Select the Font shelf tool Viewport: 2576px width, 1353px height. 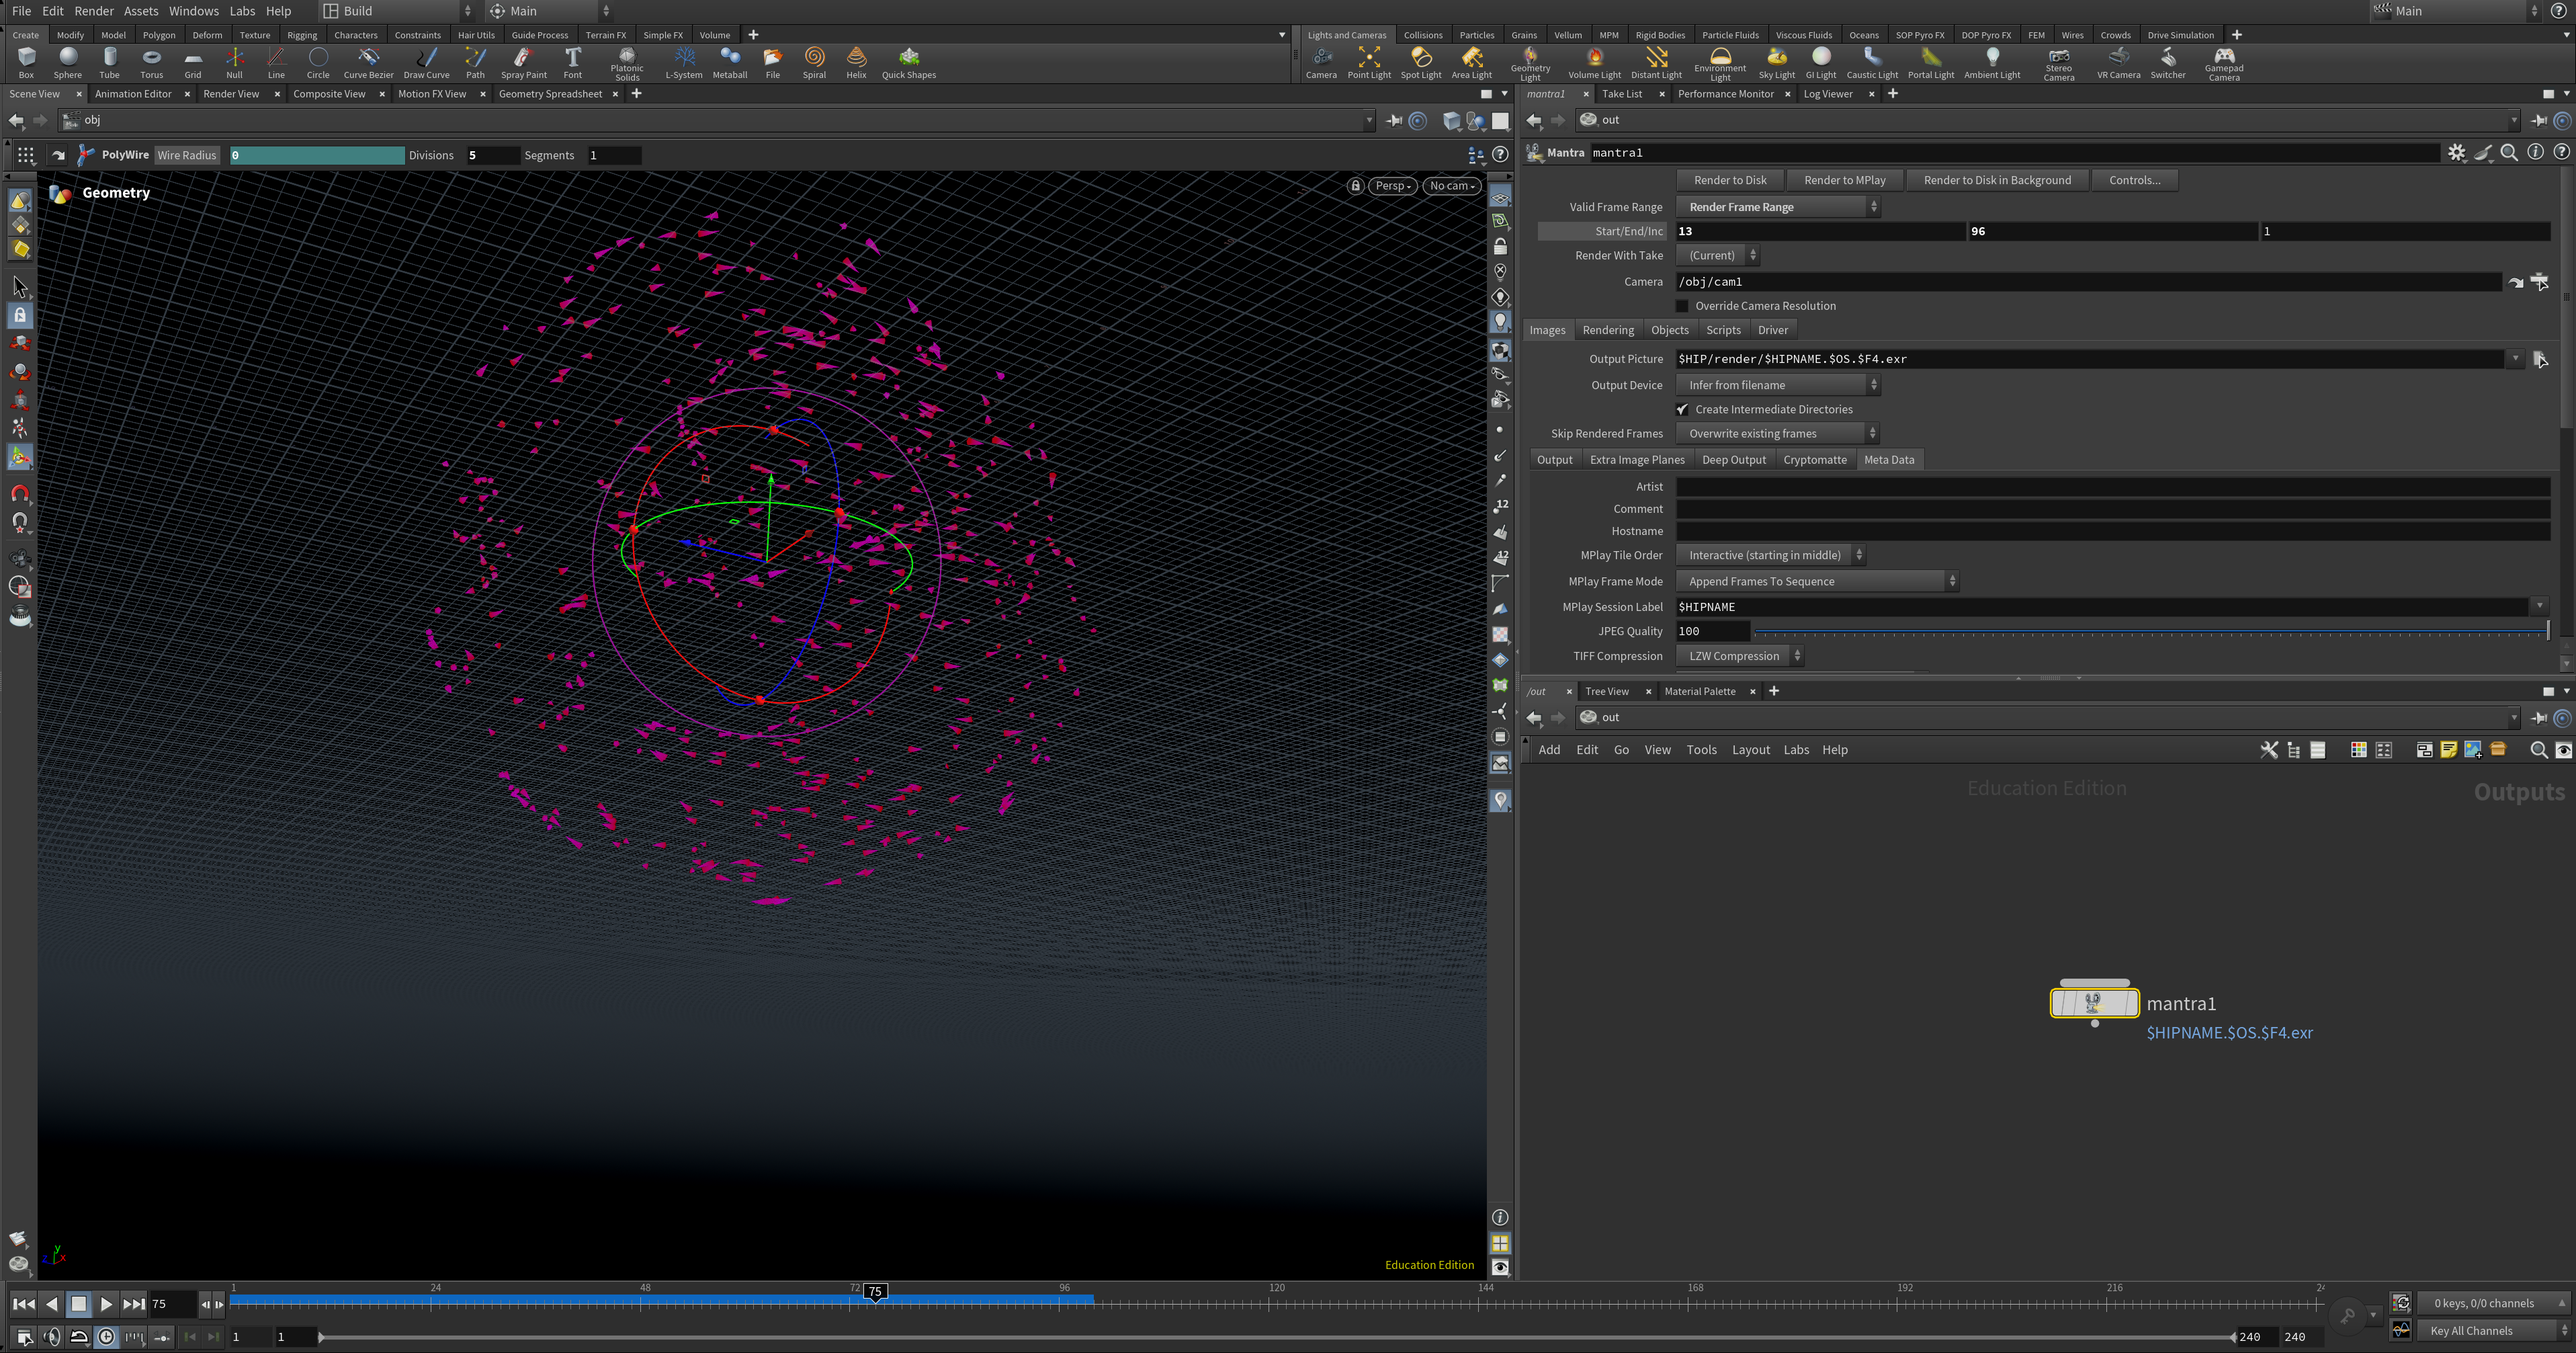point(573,62)
